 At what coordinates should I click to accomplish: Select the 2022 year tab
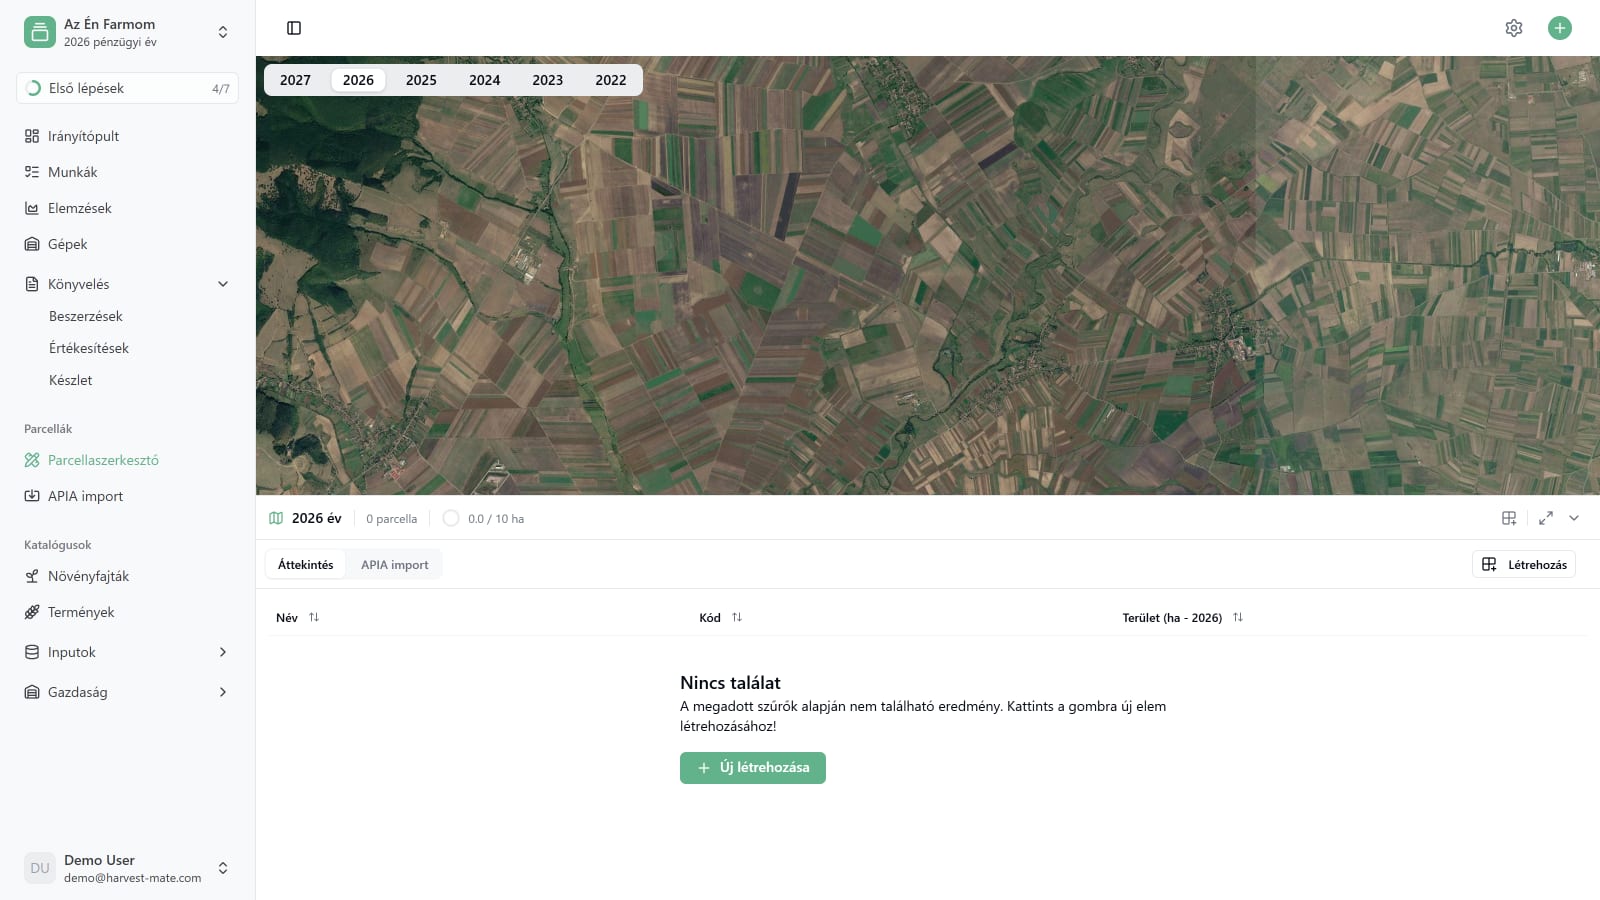(610, 80)
